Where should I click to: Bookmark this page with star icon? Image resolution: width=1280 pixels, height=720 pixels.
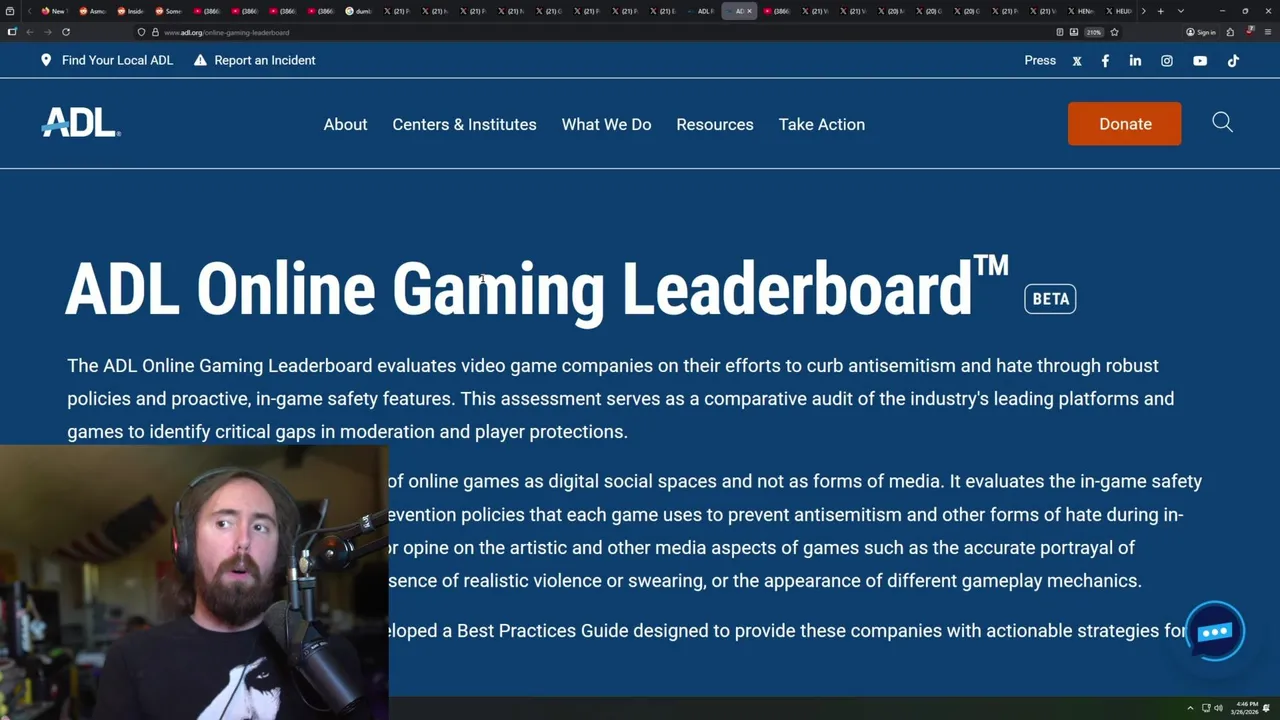(1114, 32)
